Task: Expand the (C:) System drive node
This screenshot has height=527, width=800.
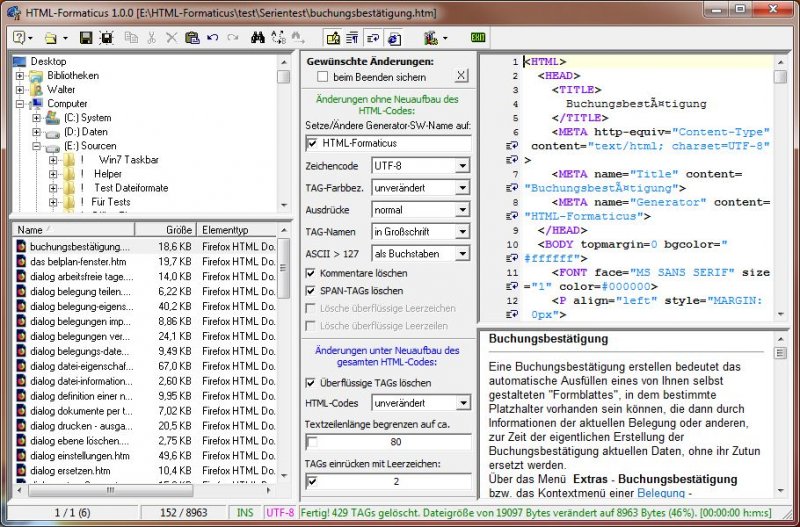Action: coord(37,117)
